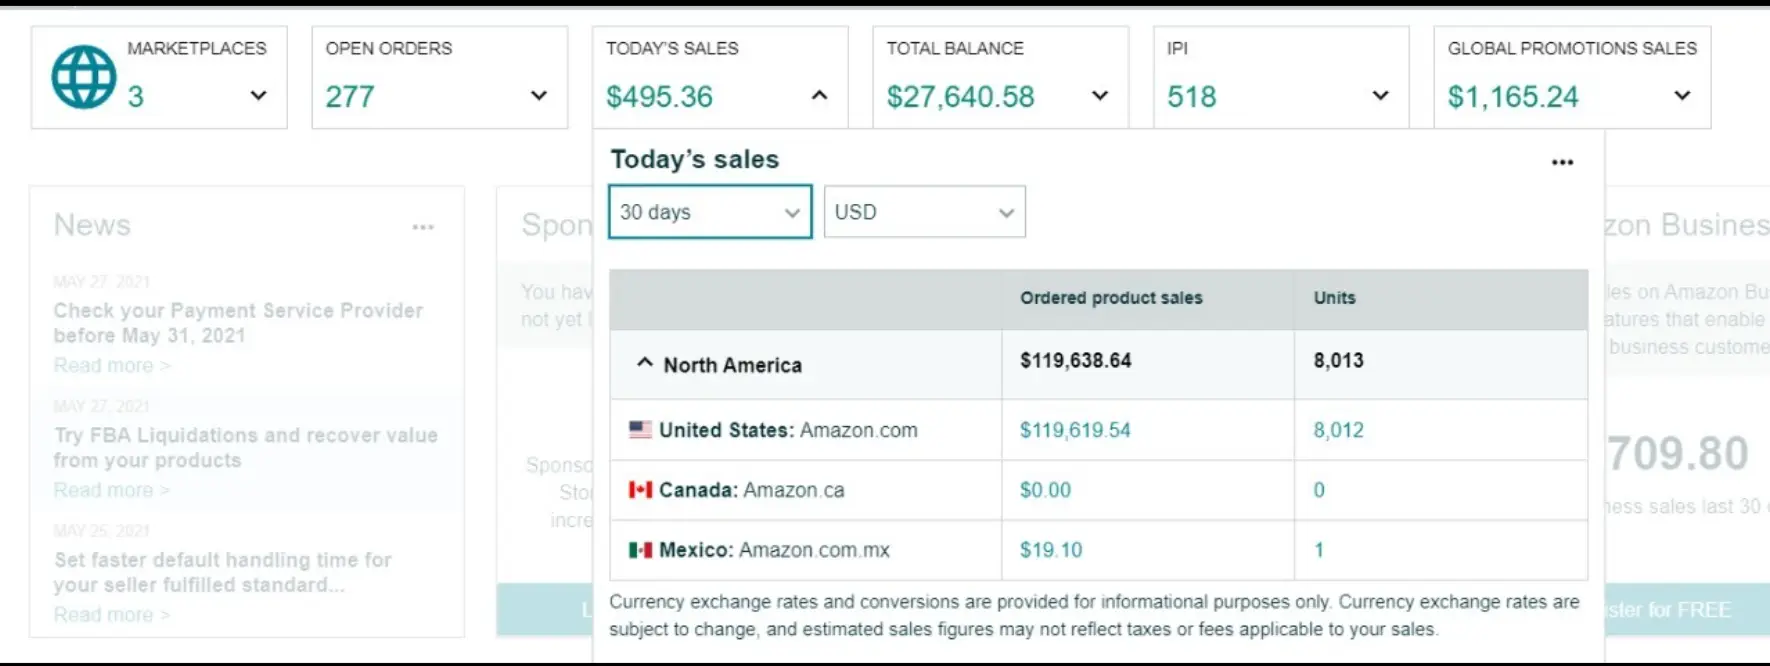Click the Marketplaces globe icon
Image resolution: width=1770 pixels, height=666 pixels.
84,77
